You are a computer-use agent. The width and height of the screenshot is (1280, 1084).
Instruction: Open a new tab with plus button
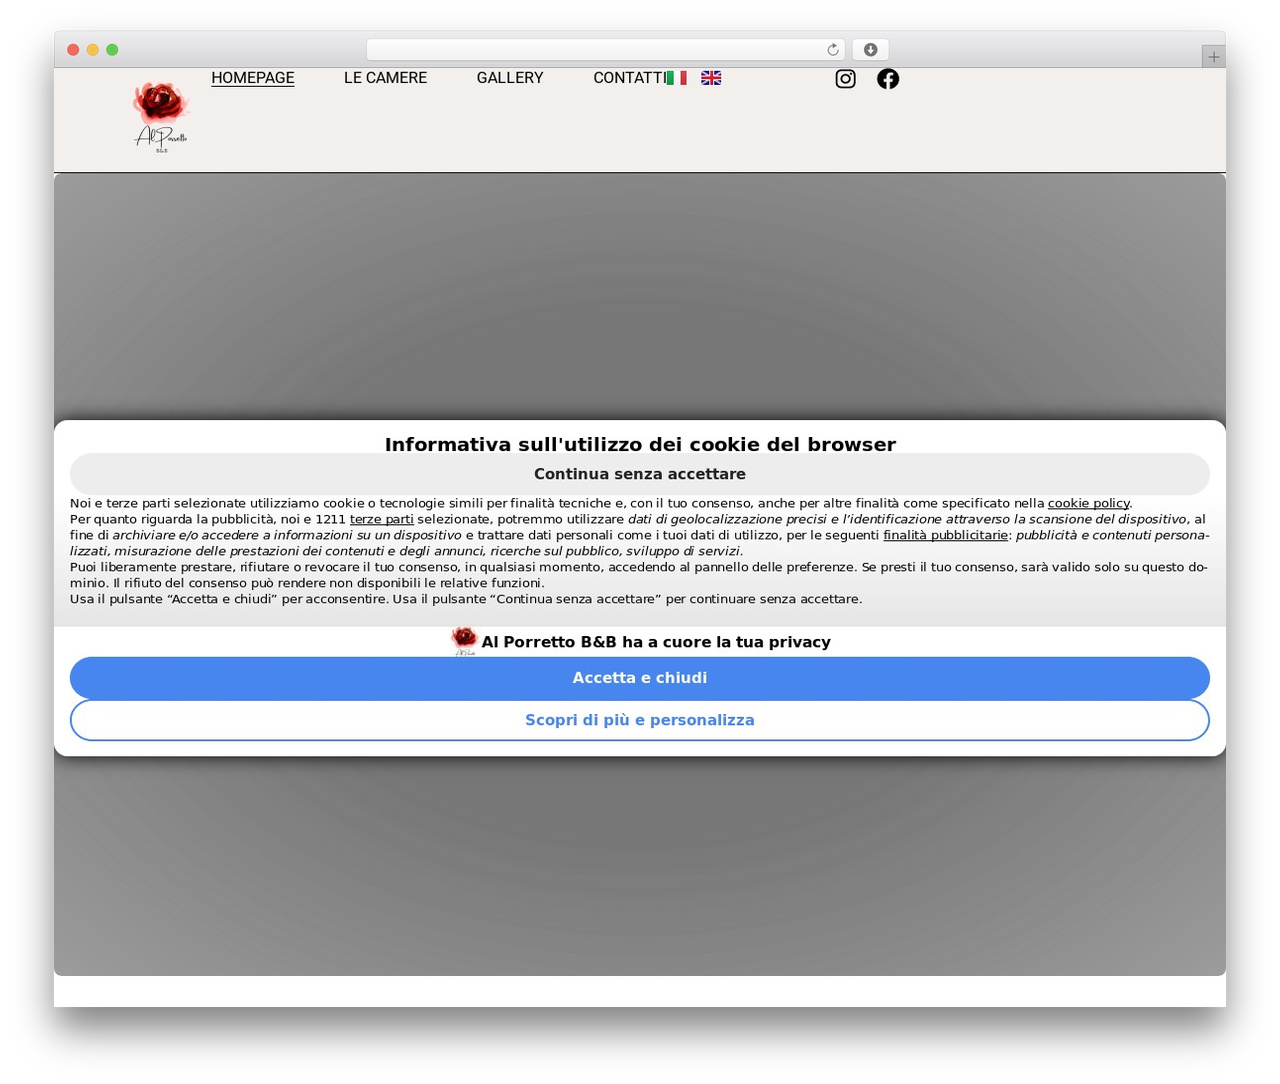tap(1213, 57)
